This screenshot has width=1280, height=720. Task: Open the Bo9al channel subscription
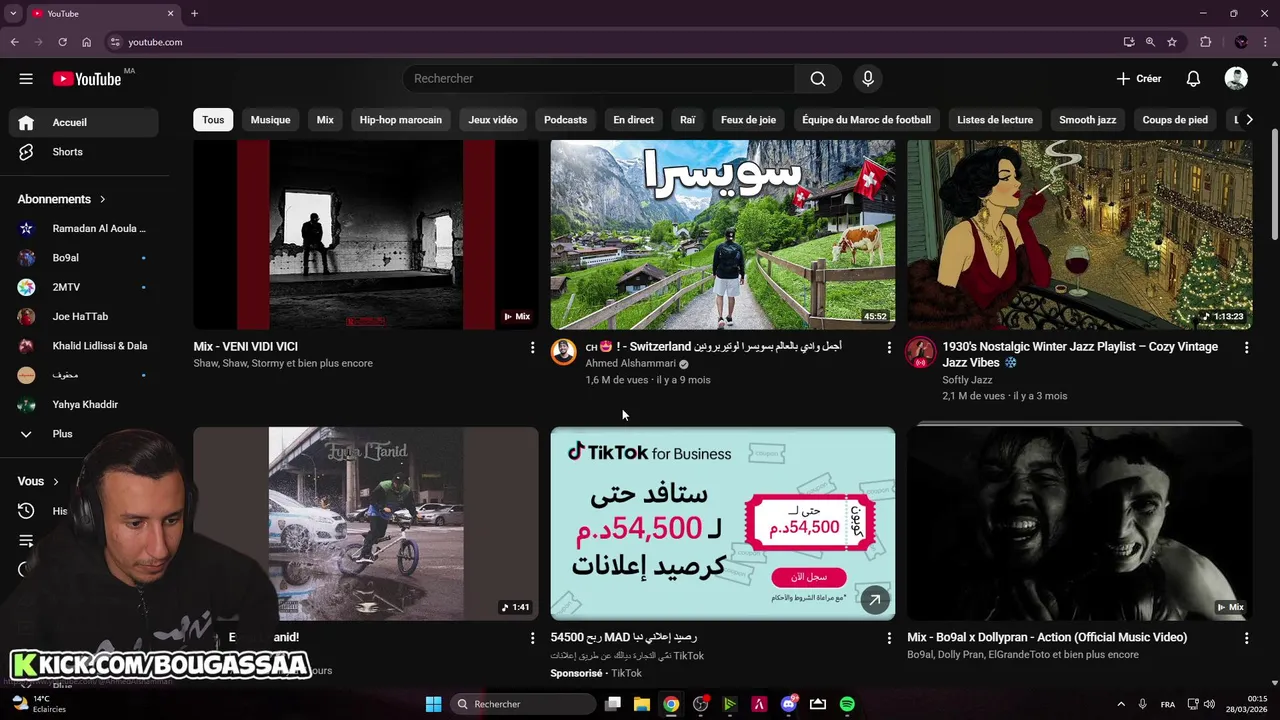(x=84, y=258)
